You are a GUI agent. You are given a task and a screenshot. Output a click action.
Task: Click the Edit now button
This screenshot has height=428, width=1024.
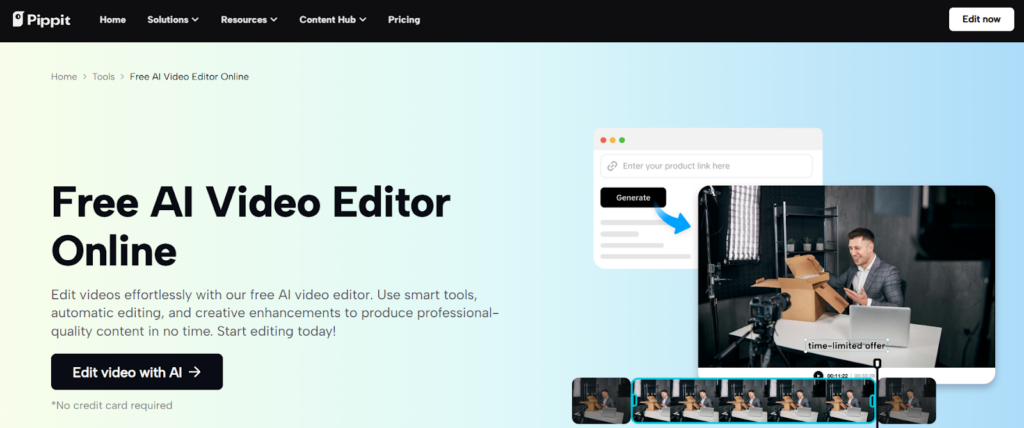(981, 20)
